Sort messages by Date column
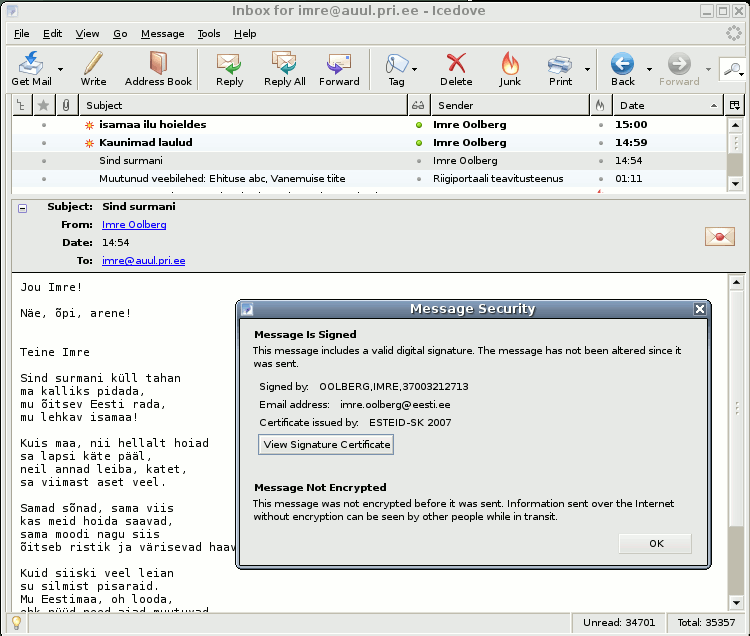This screenshot has height=636, width=750. [668, 105]
